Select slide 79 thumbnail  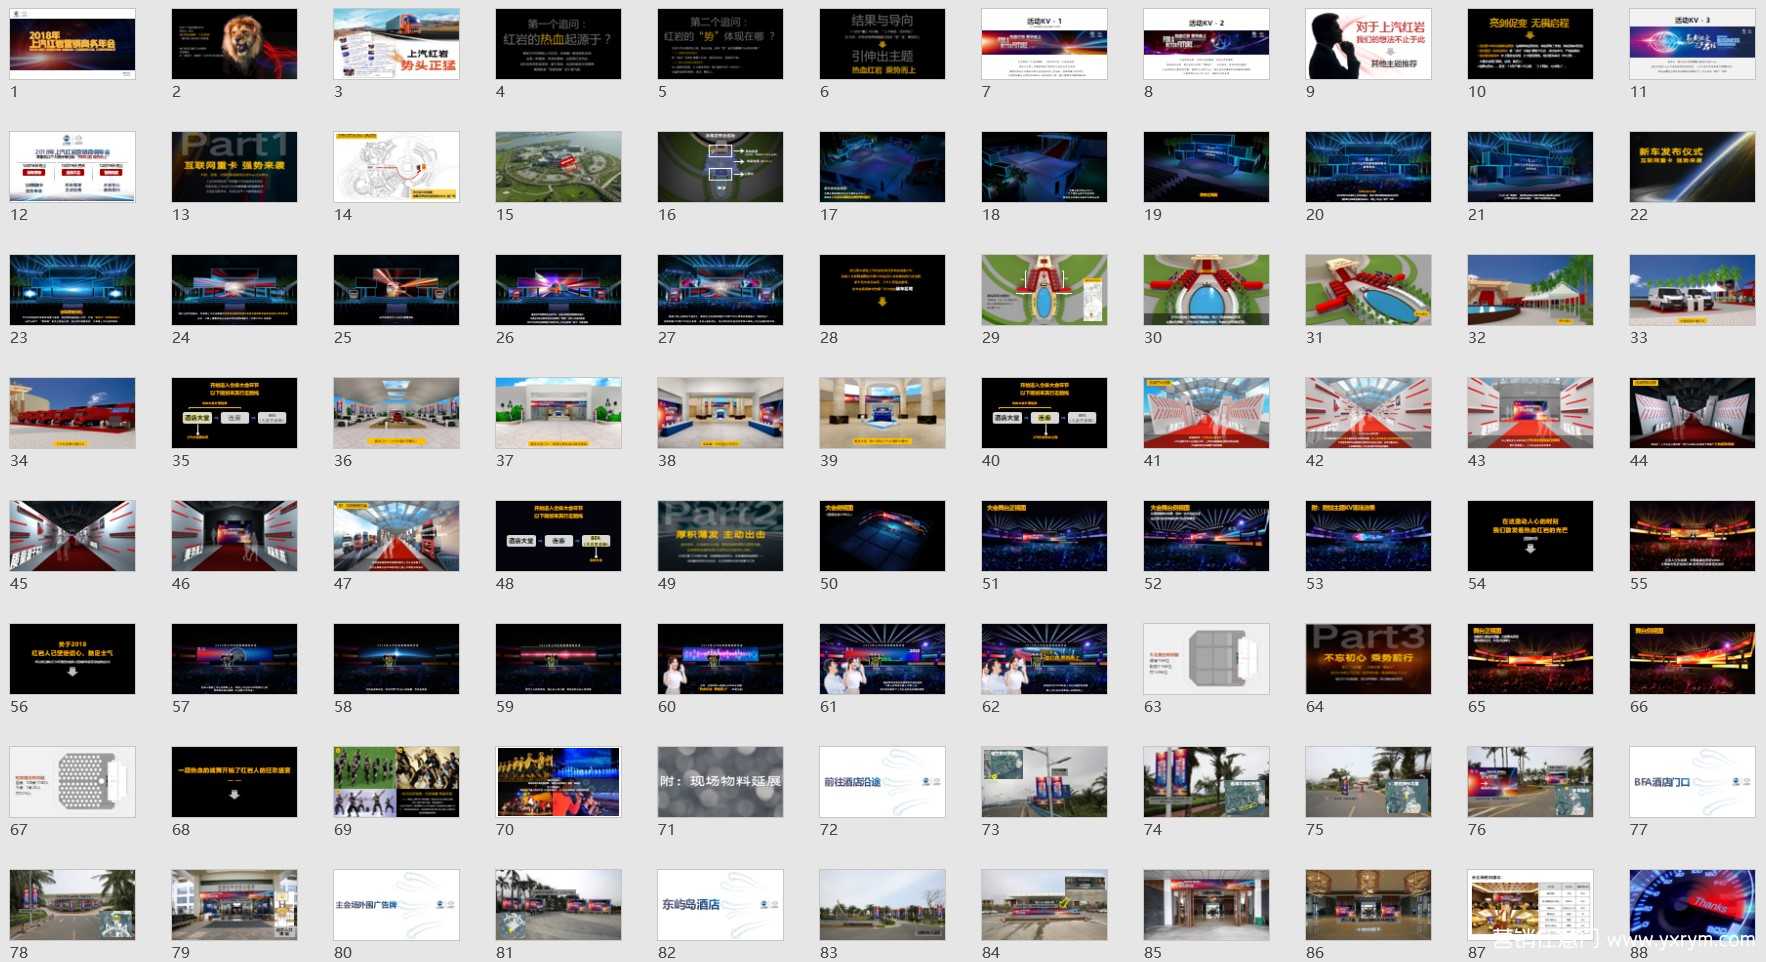[234, 905]
